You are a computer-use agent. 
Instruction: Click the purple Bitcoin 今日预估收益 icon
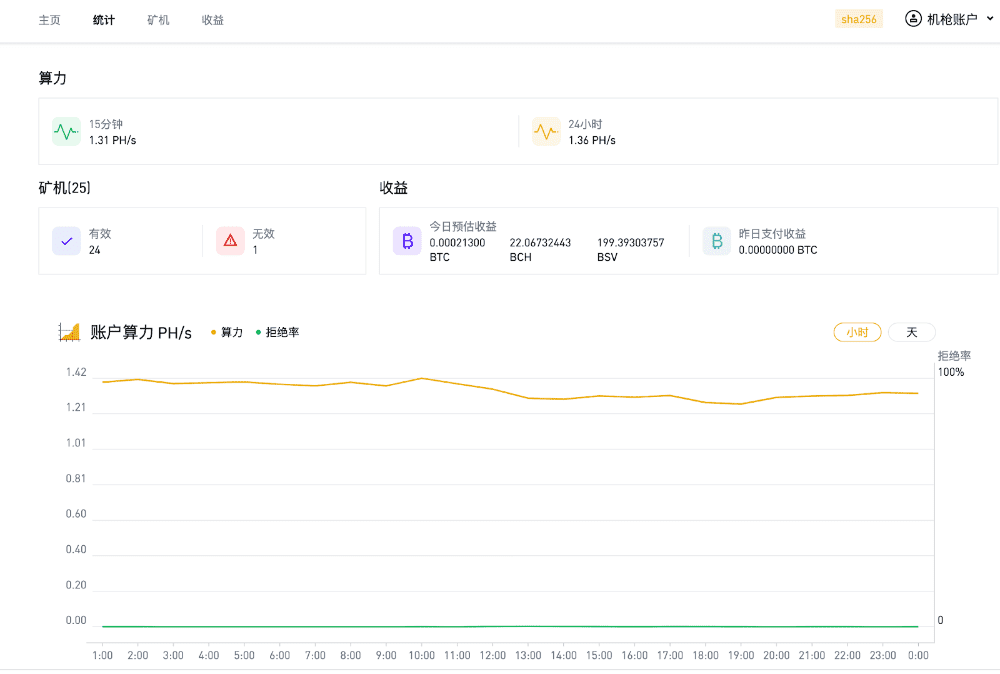click(407, 241)
